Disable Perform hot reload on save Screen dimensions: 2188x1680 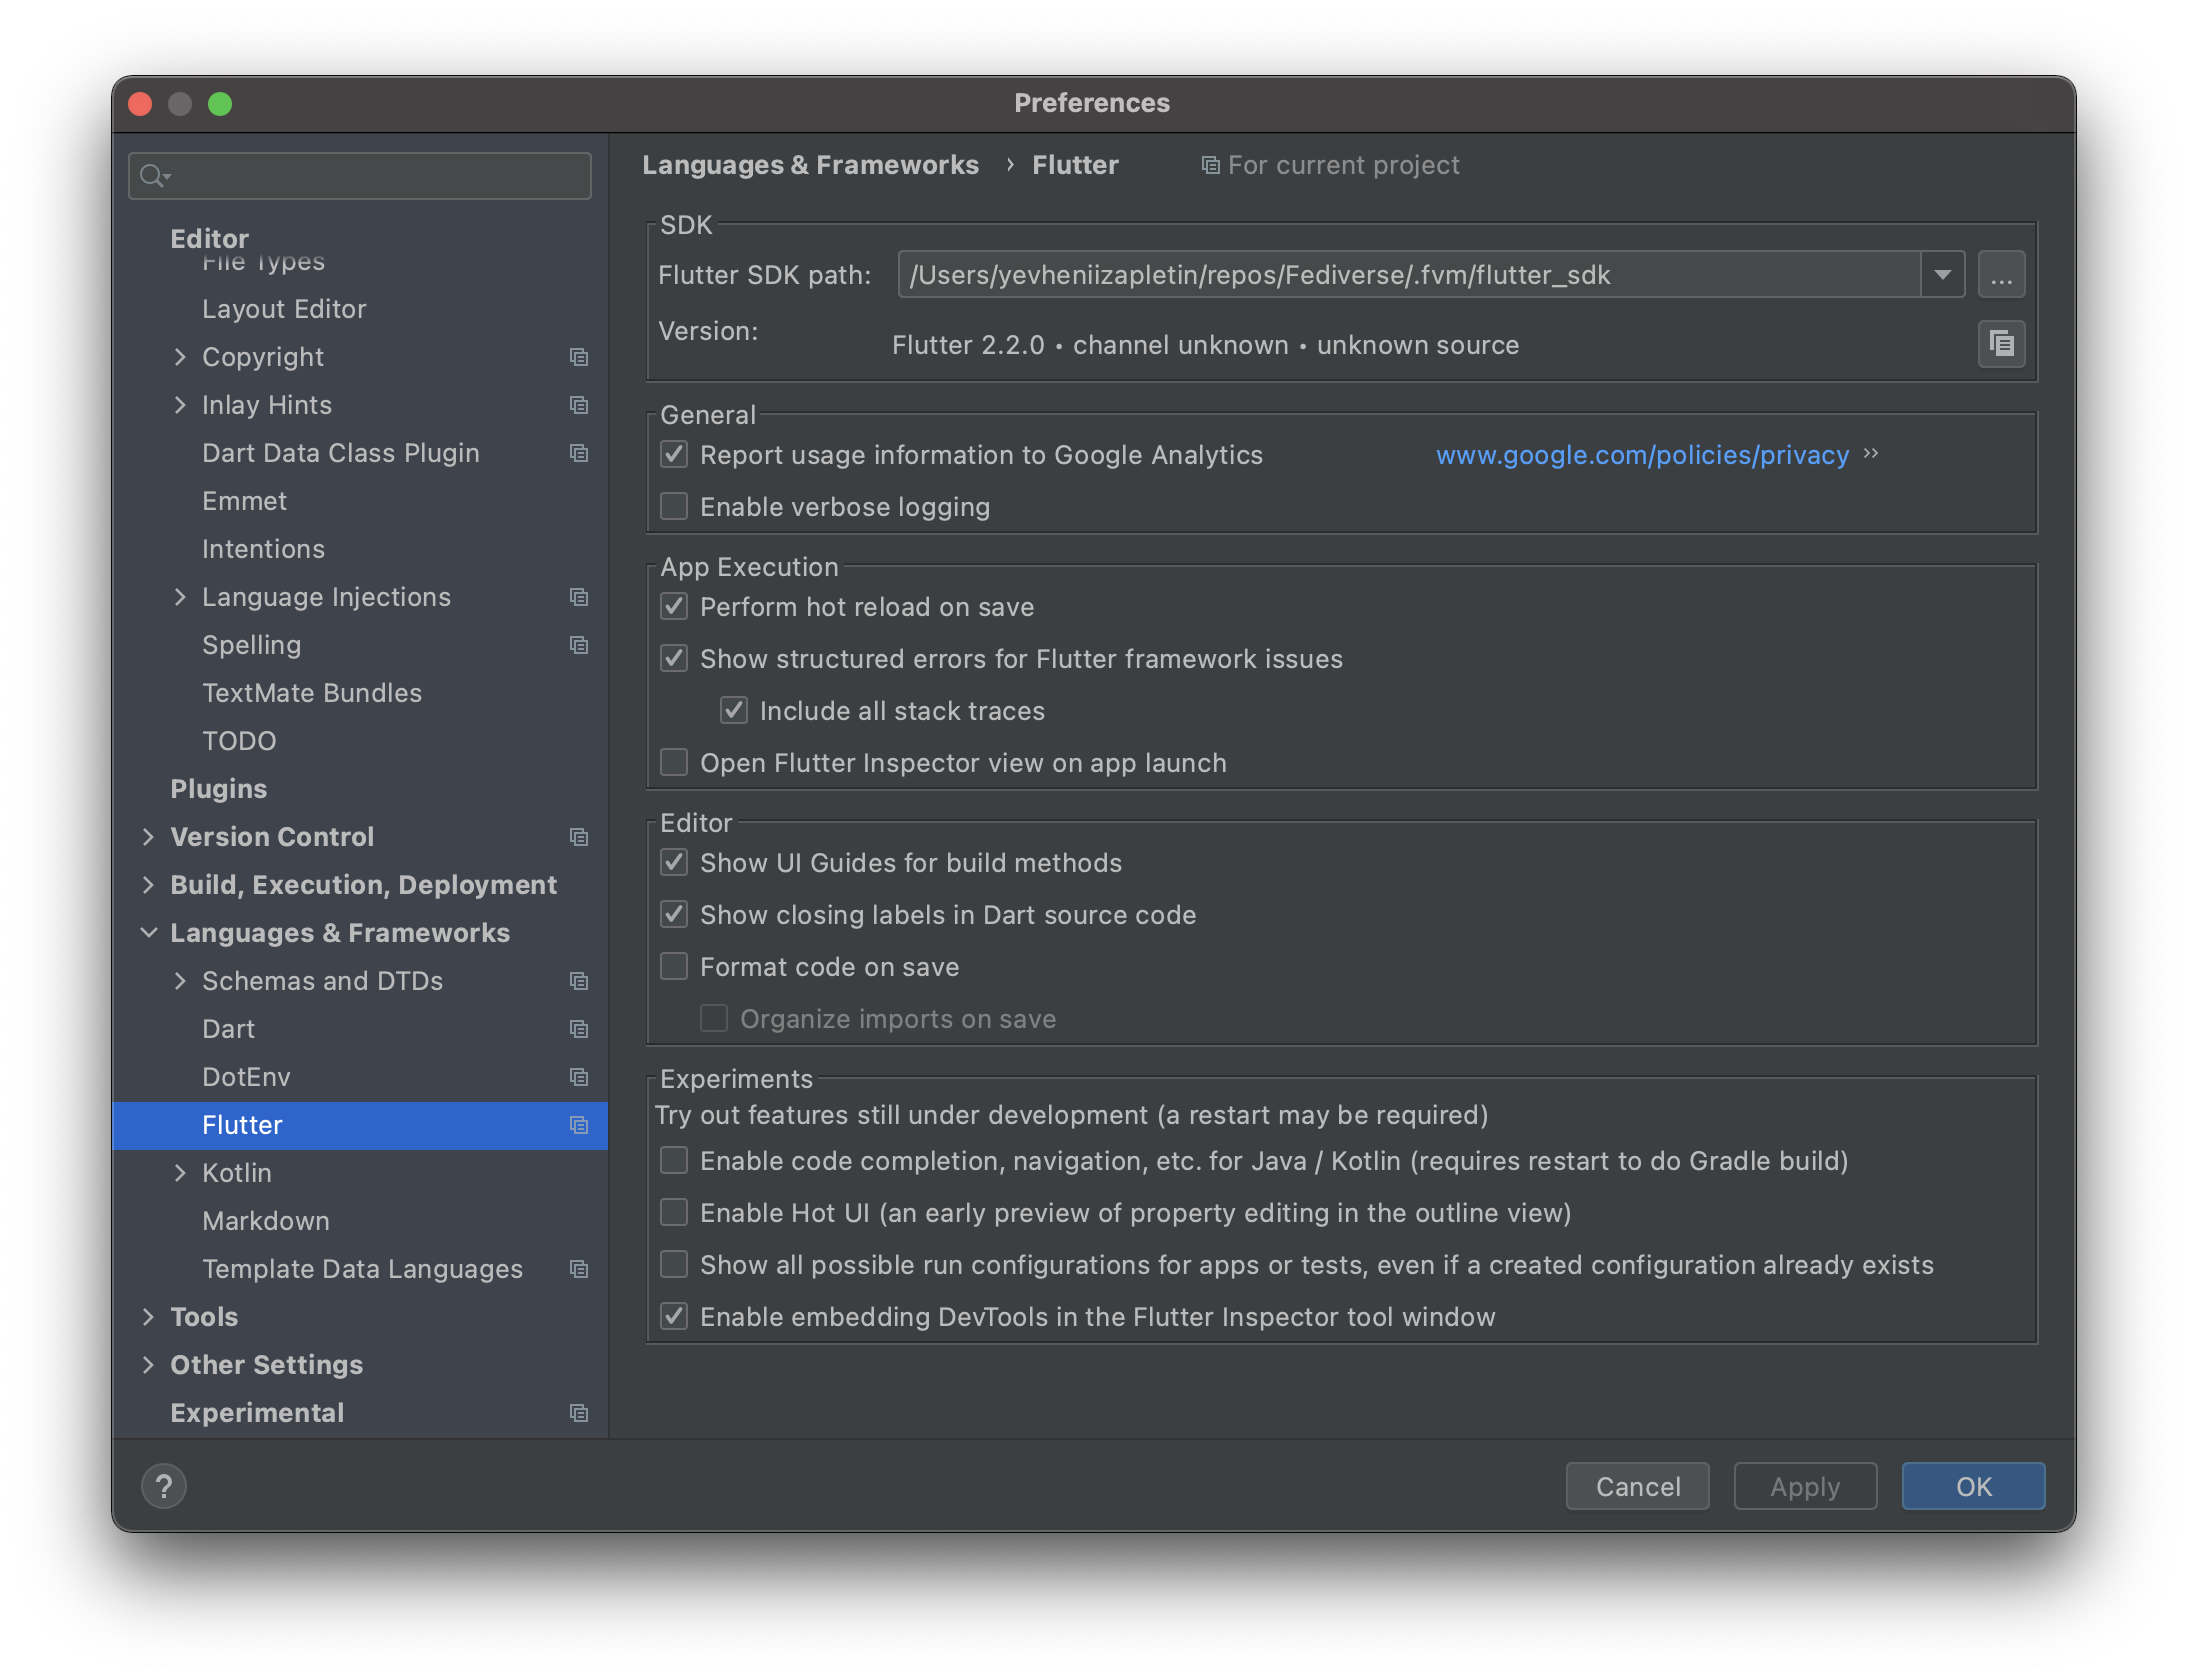674,607
